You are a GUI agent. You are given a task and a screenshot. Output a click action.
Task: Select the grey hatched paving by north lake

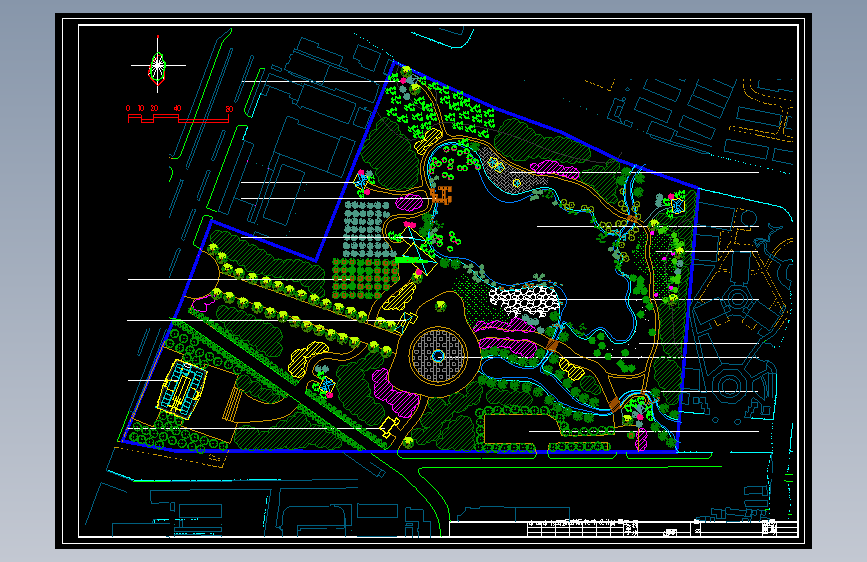511,171
